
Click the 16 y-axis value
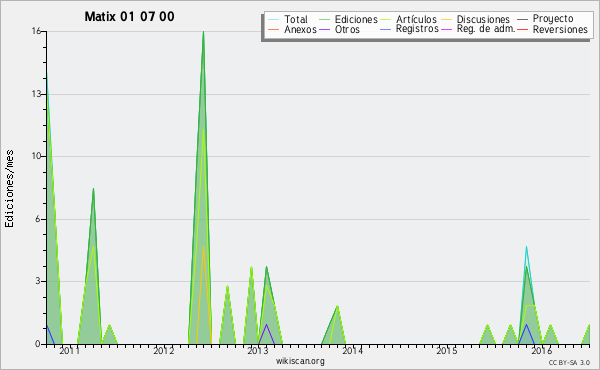click(36, 31)
